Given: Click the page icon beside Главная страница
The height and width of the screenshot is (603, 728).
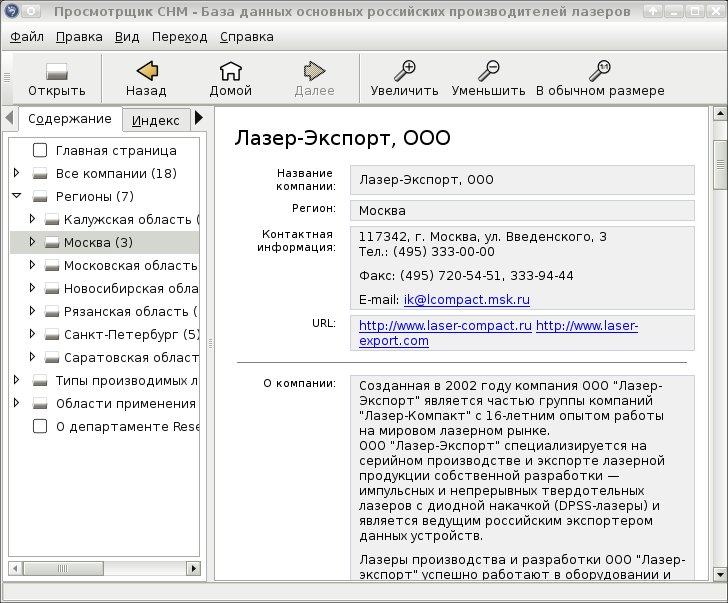Looking at the screenshot, I should 40,150.
